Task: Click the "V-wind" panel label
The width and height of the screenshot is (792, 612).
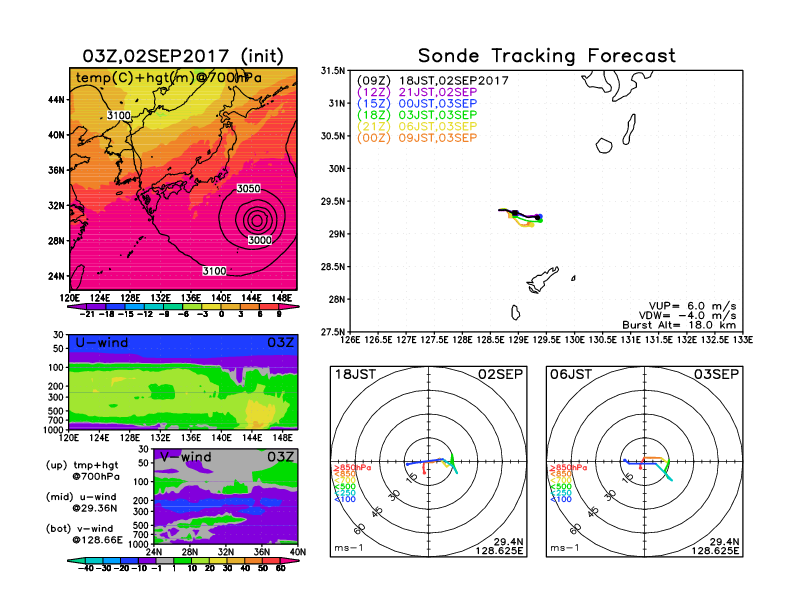Action: pyautogui.click(x=186, y=457)
